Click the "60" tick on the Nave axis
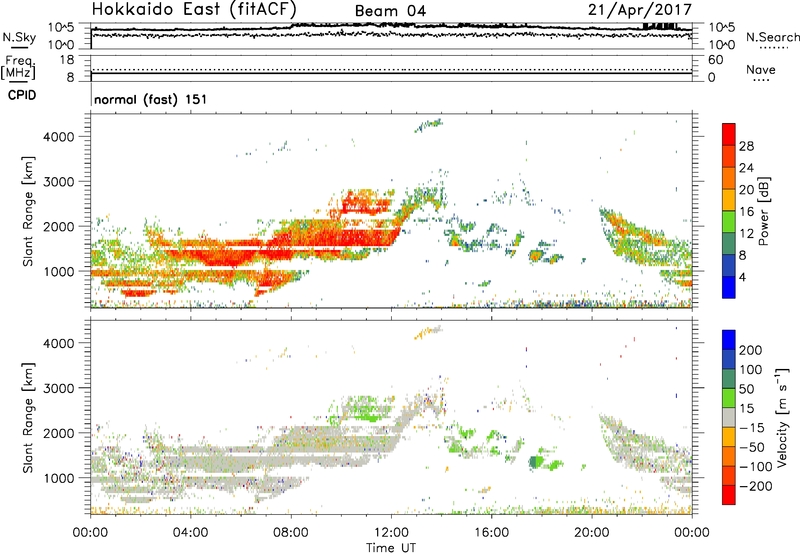The height and width of the screenshot is (554, 800). pyautogui.click(x=715, y=60)
